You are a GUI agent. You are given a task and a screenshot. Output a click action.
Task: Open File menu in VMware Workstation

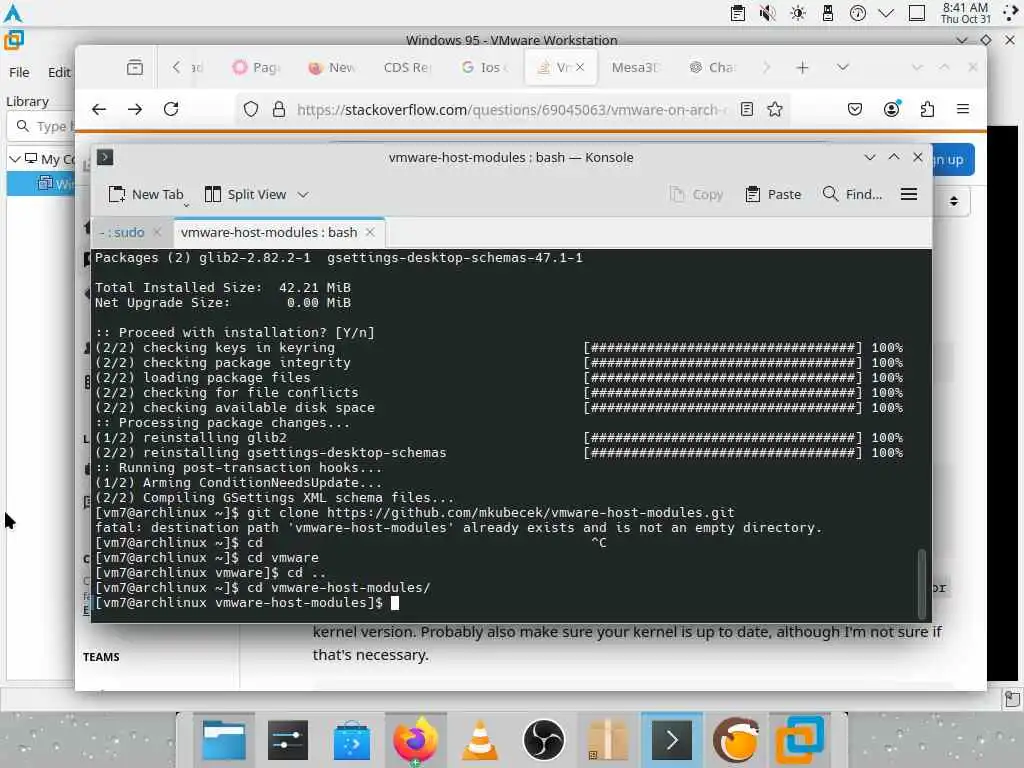pos(19,72)
